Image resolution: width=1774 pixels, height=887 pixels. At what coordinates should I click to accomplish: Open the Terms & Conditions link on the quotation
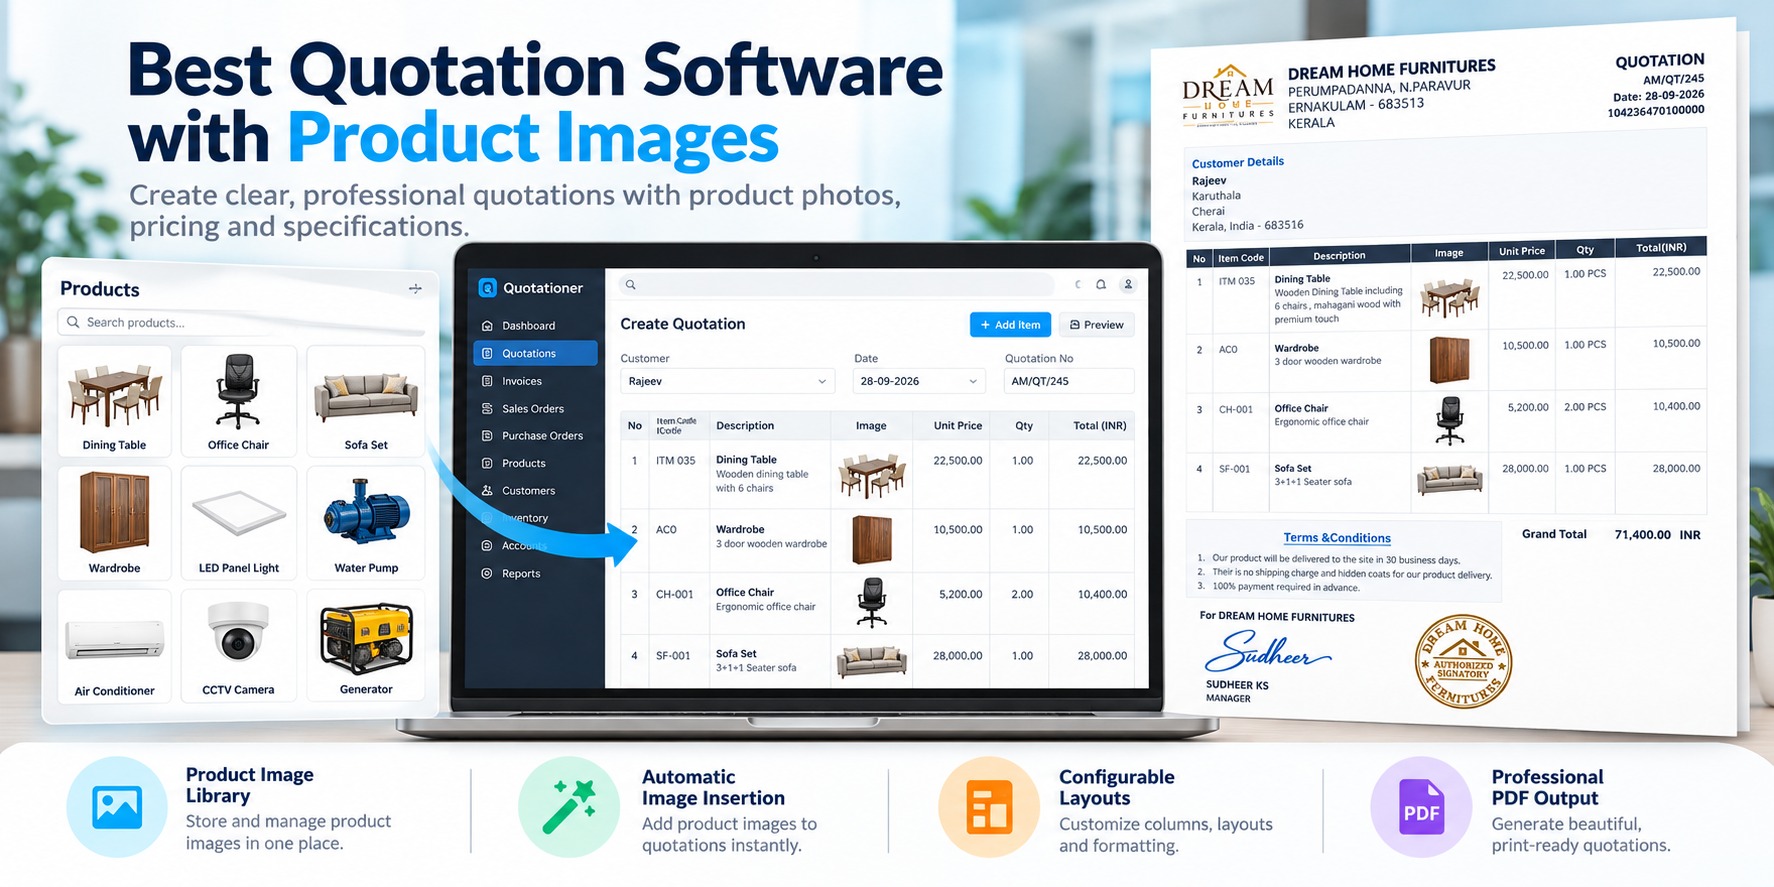1337,538
